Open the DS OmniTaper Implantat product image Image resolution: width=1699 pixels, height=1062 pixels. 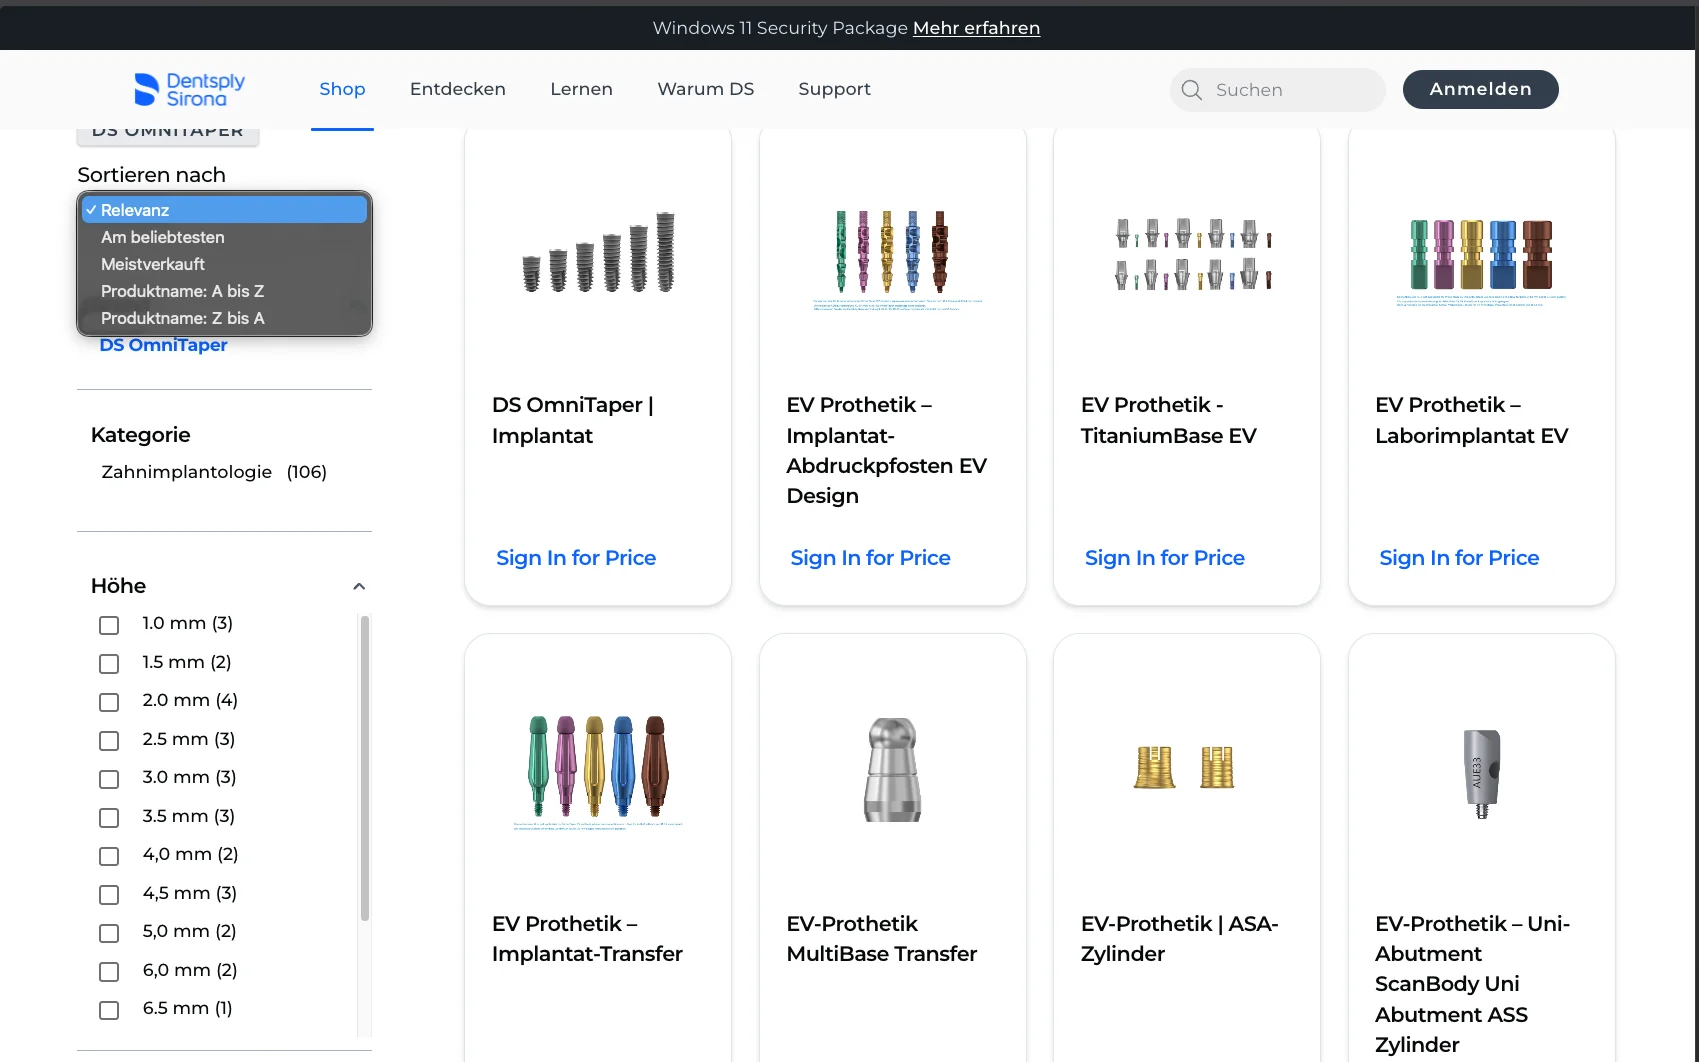tap(598, 252)
